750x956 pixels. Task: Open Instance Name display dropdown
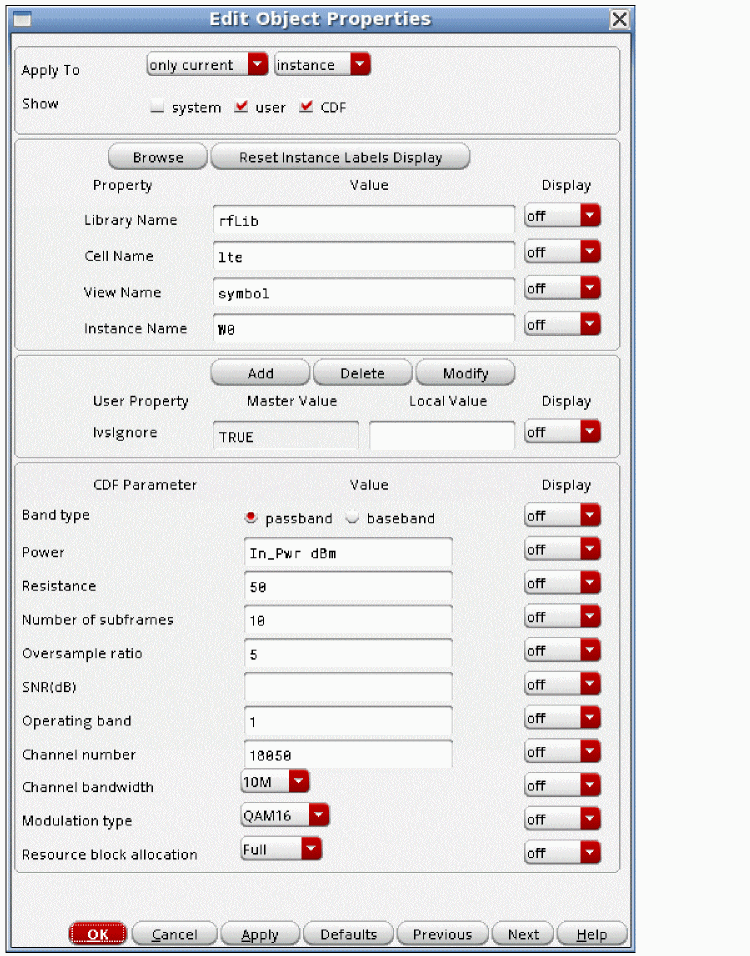point(562,324)
